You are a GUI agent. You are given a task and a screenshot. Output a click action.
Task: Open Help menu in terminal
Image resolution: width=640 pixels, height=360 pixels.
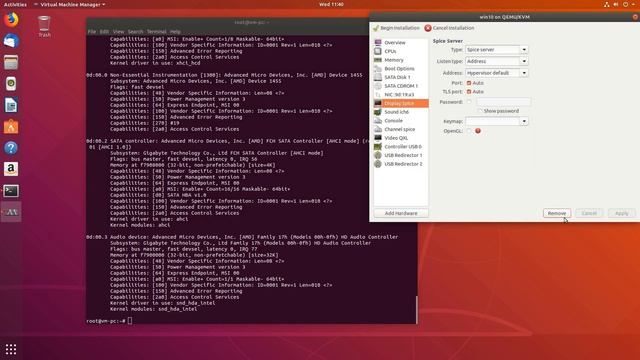(175, 31)
